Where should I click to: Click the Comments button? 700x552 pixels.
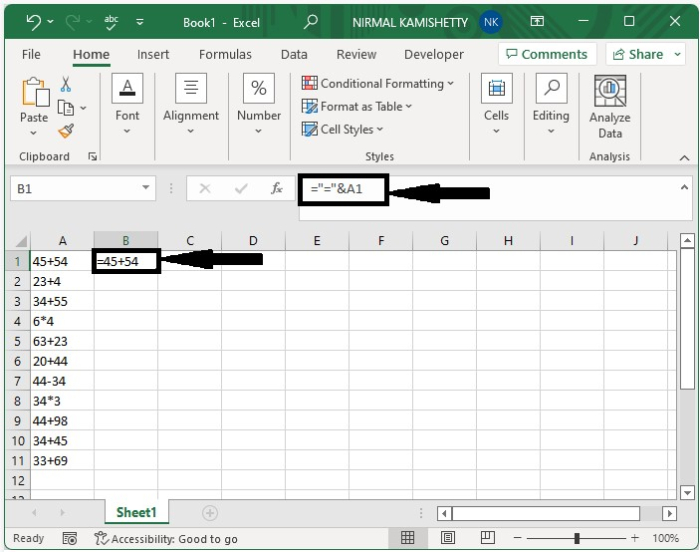tap(547, 54)
